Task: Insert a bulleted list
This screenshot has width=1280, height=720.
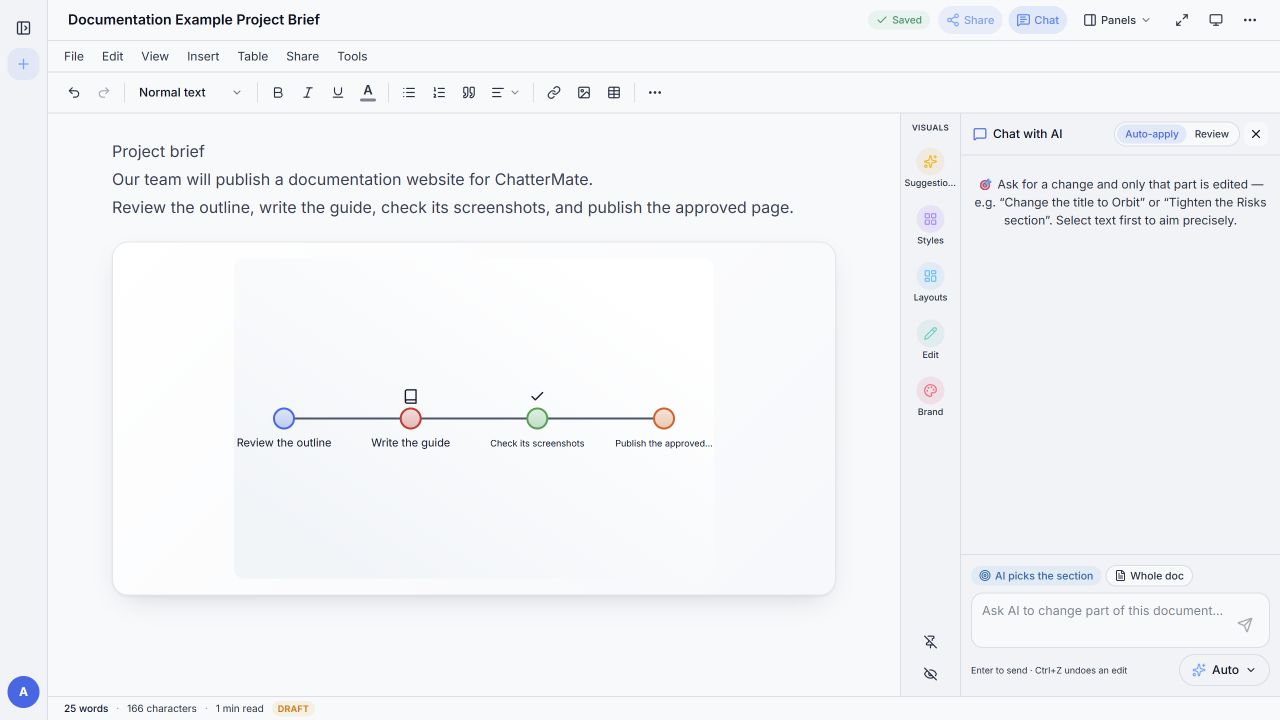Action: pyautogui.click(x=409, y=92)
